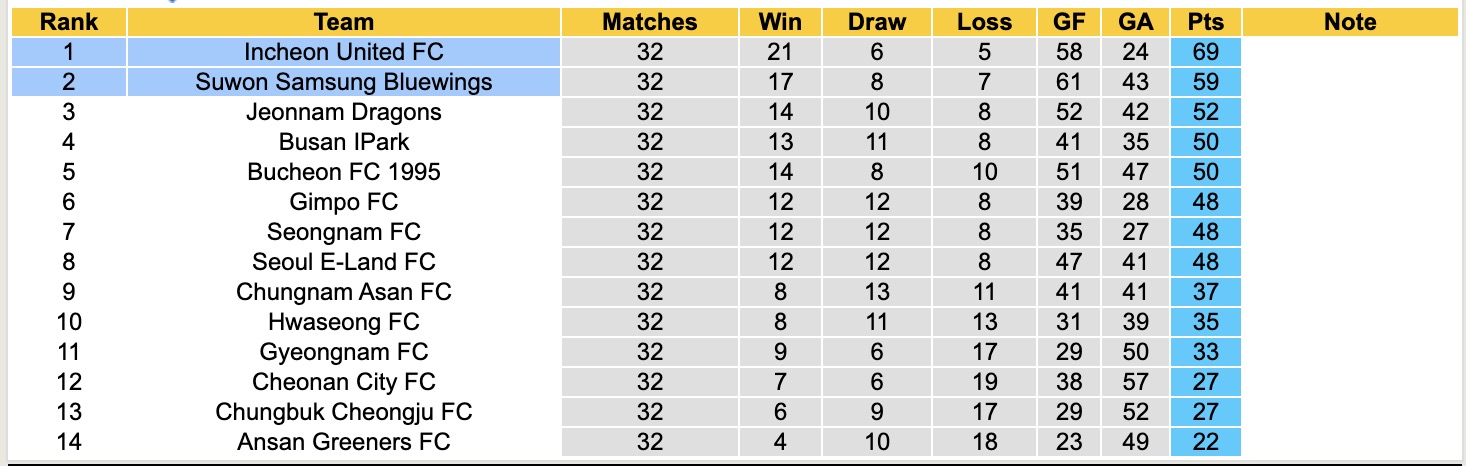Select the Note column header

point(1350,22)
